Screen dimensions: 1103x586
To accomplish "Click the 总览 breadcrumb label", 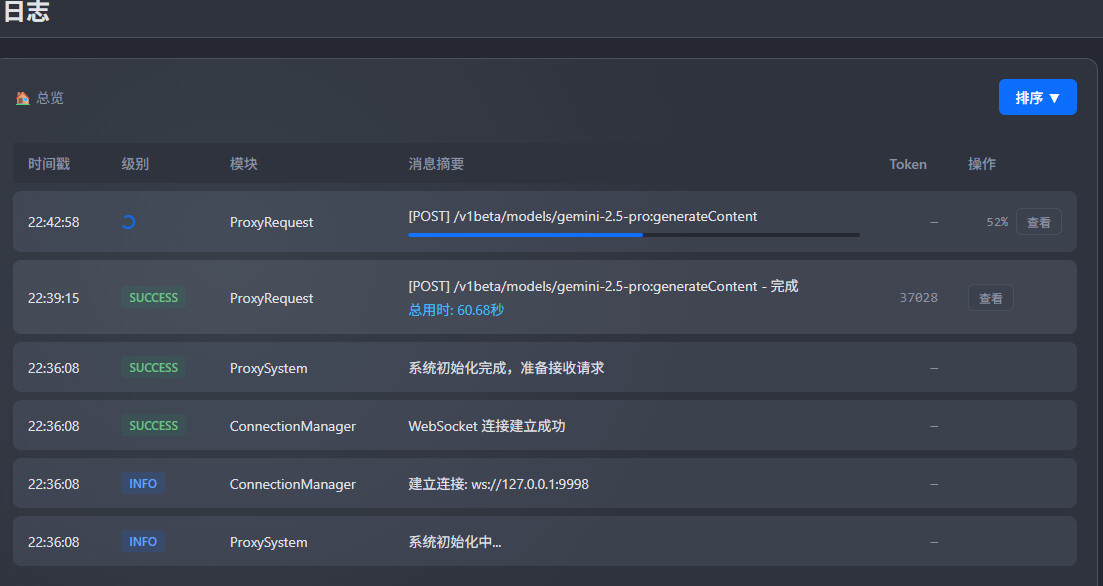I will (50, 98).
